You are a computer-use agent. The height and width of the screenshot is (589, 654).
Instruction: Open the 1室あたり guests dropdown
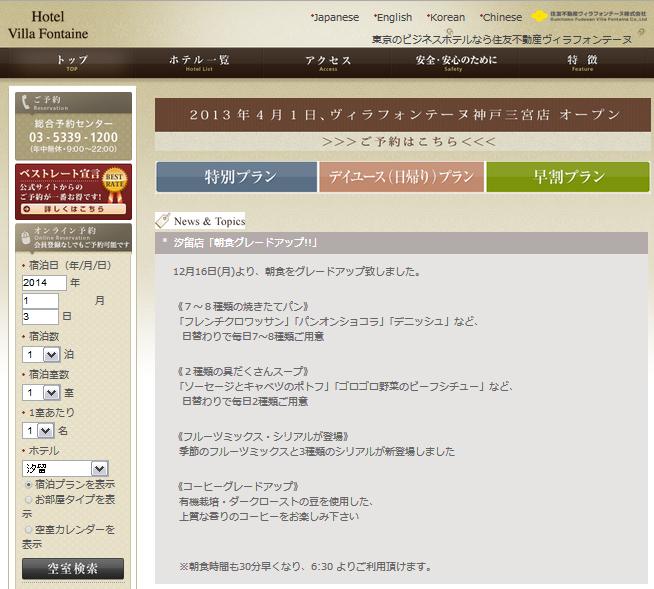coord(38,430)
